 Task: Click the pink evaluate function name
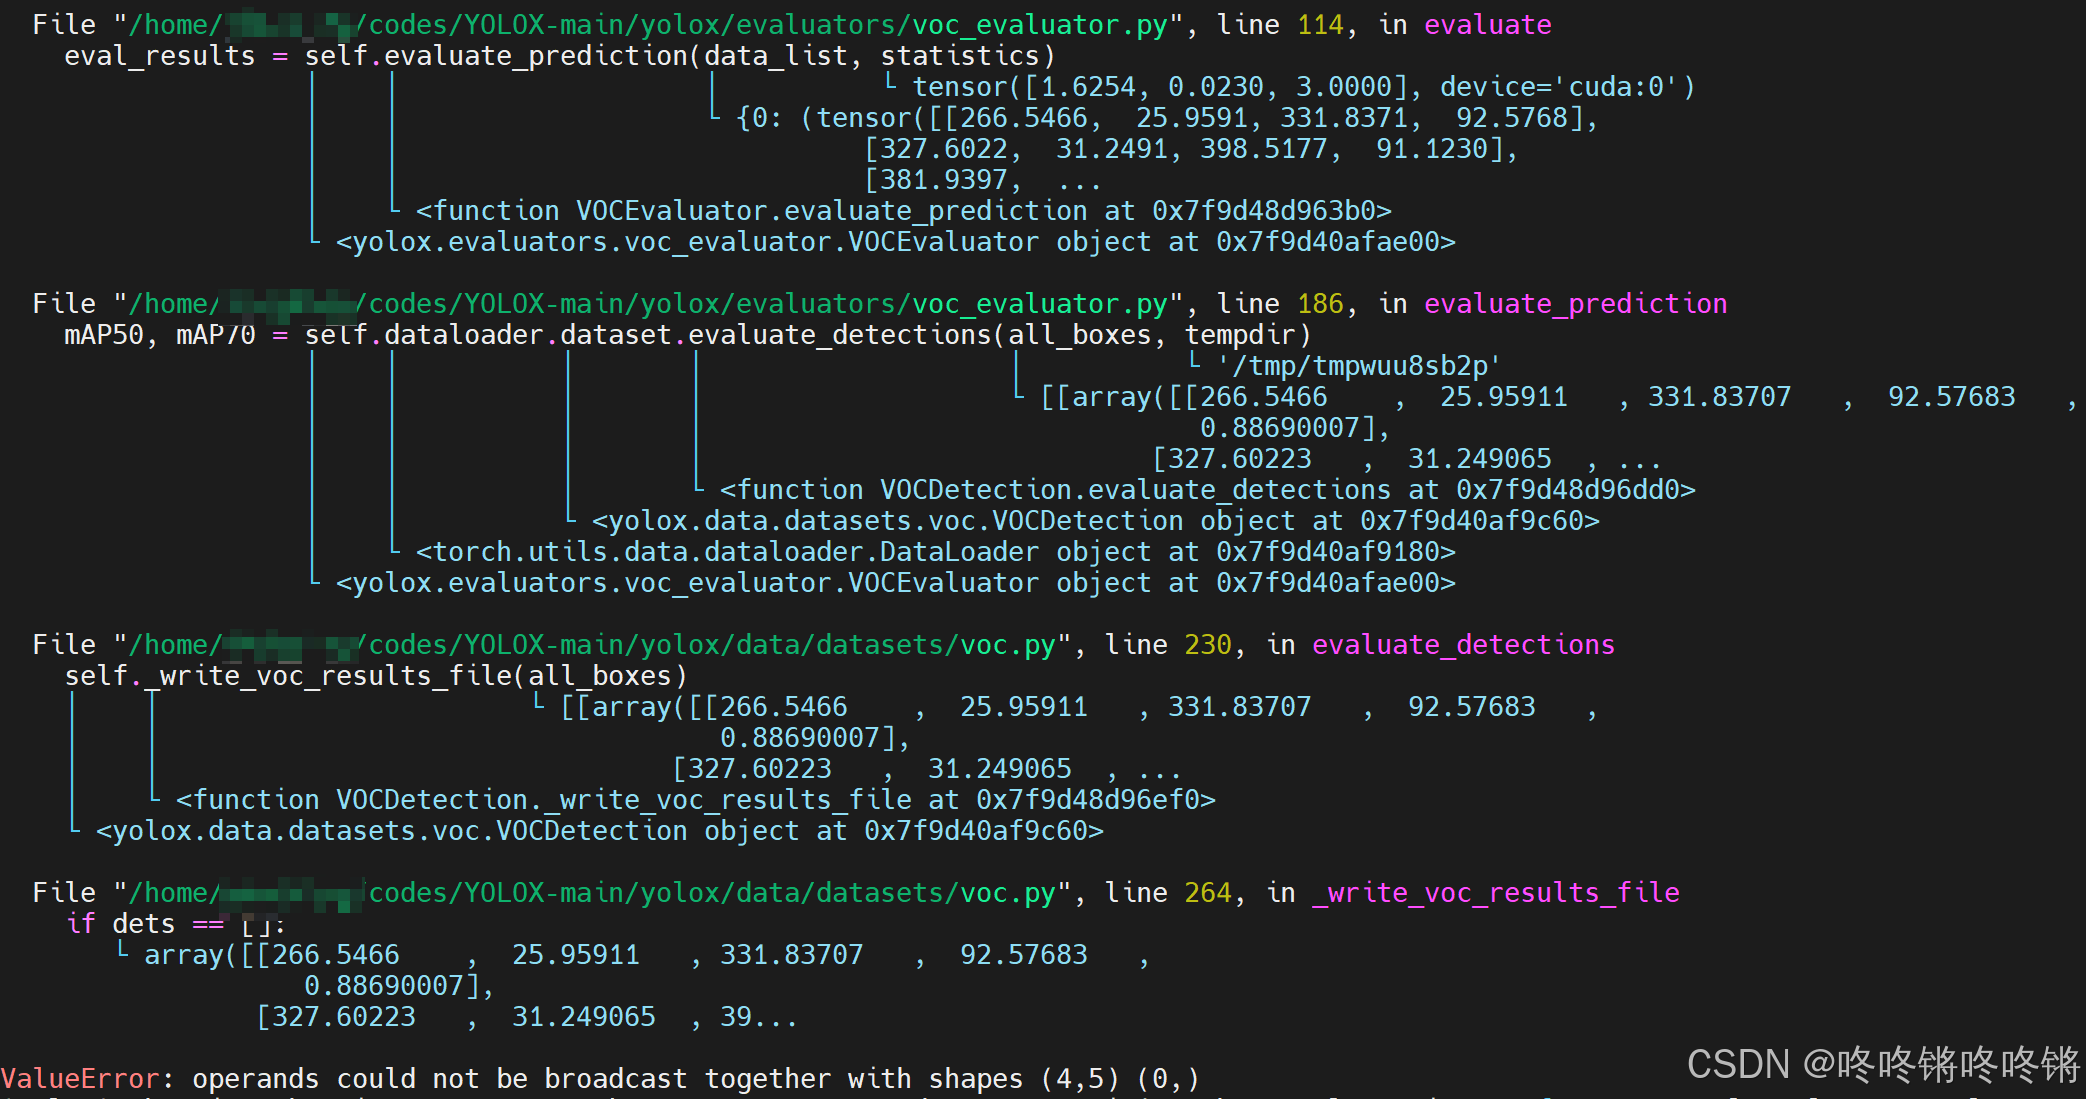click(x=1487, y=24)
